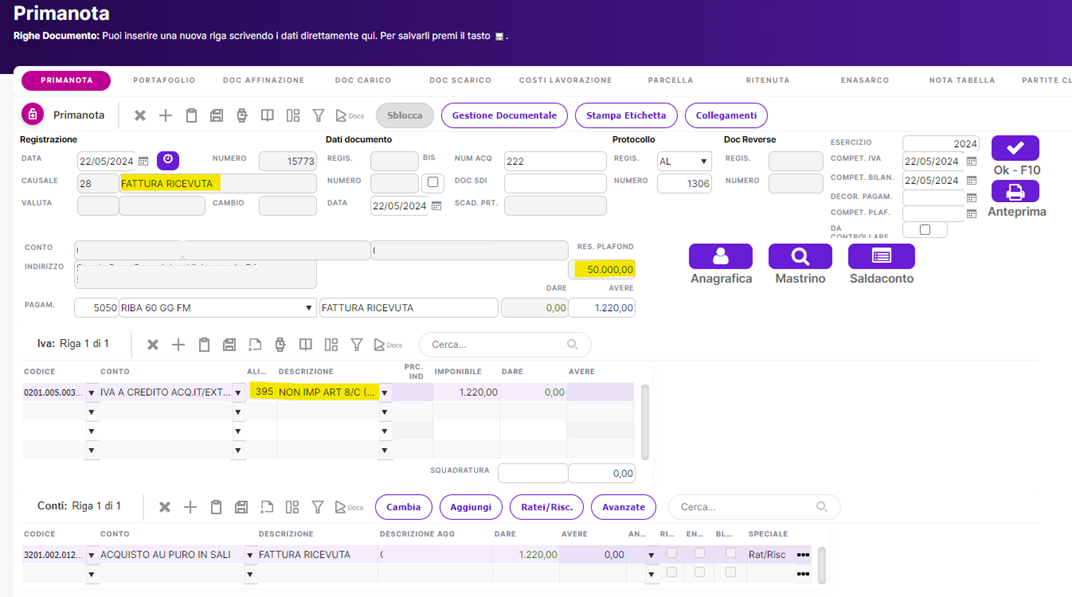The width and height of the screenshot is (1072, 597).
Task: Click the Avanzate button
Action: click(x=624, y=507)
